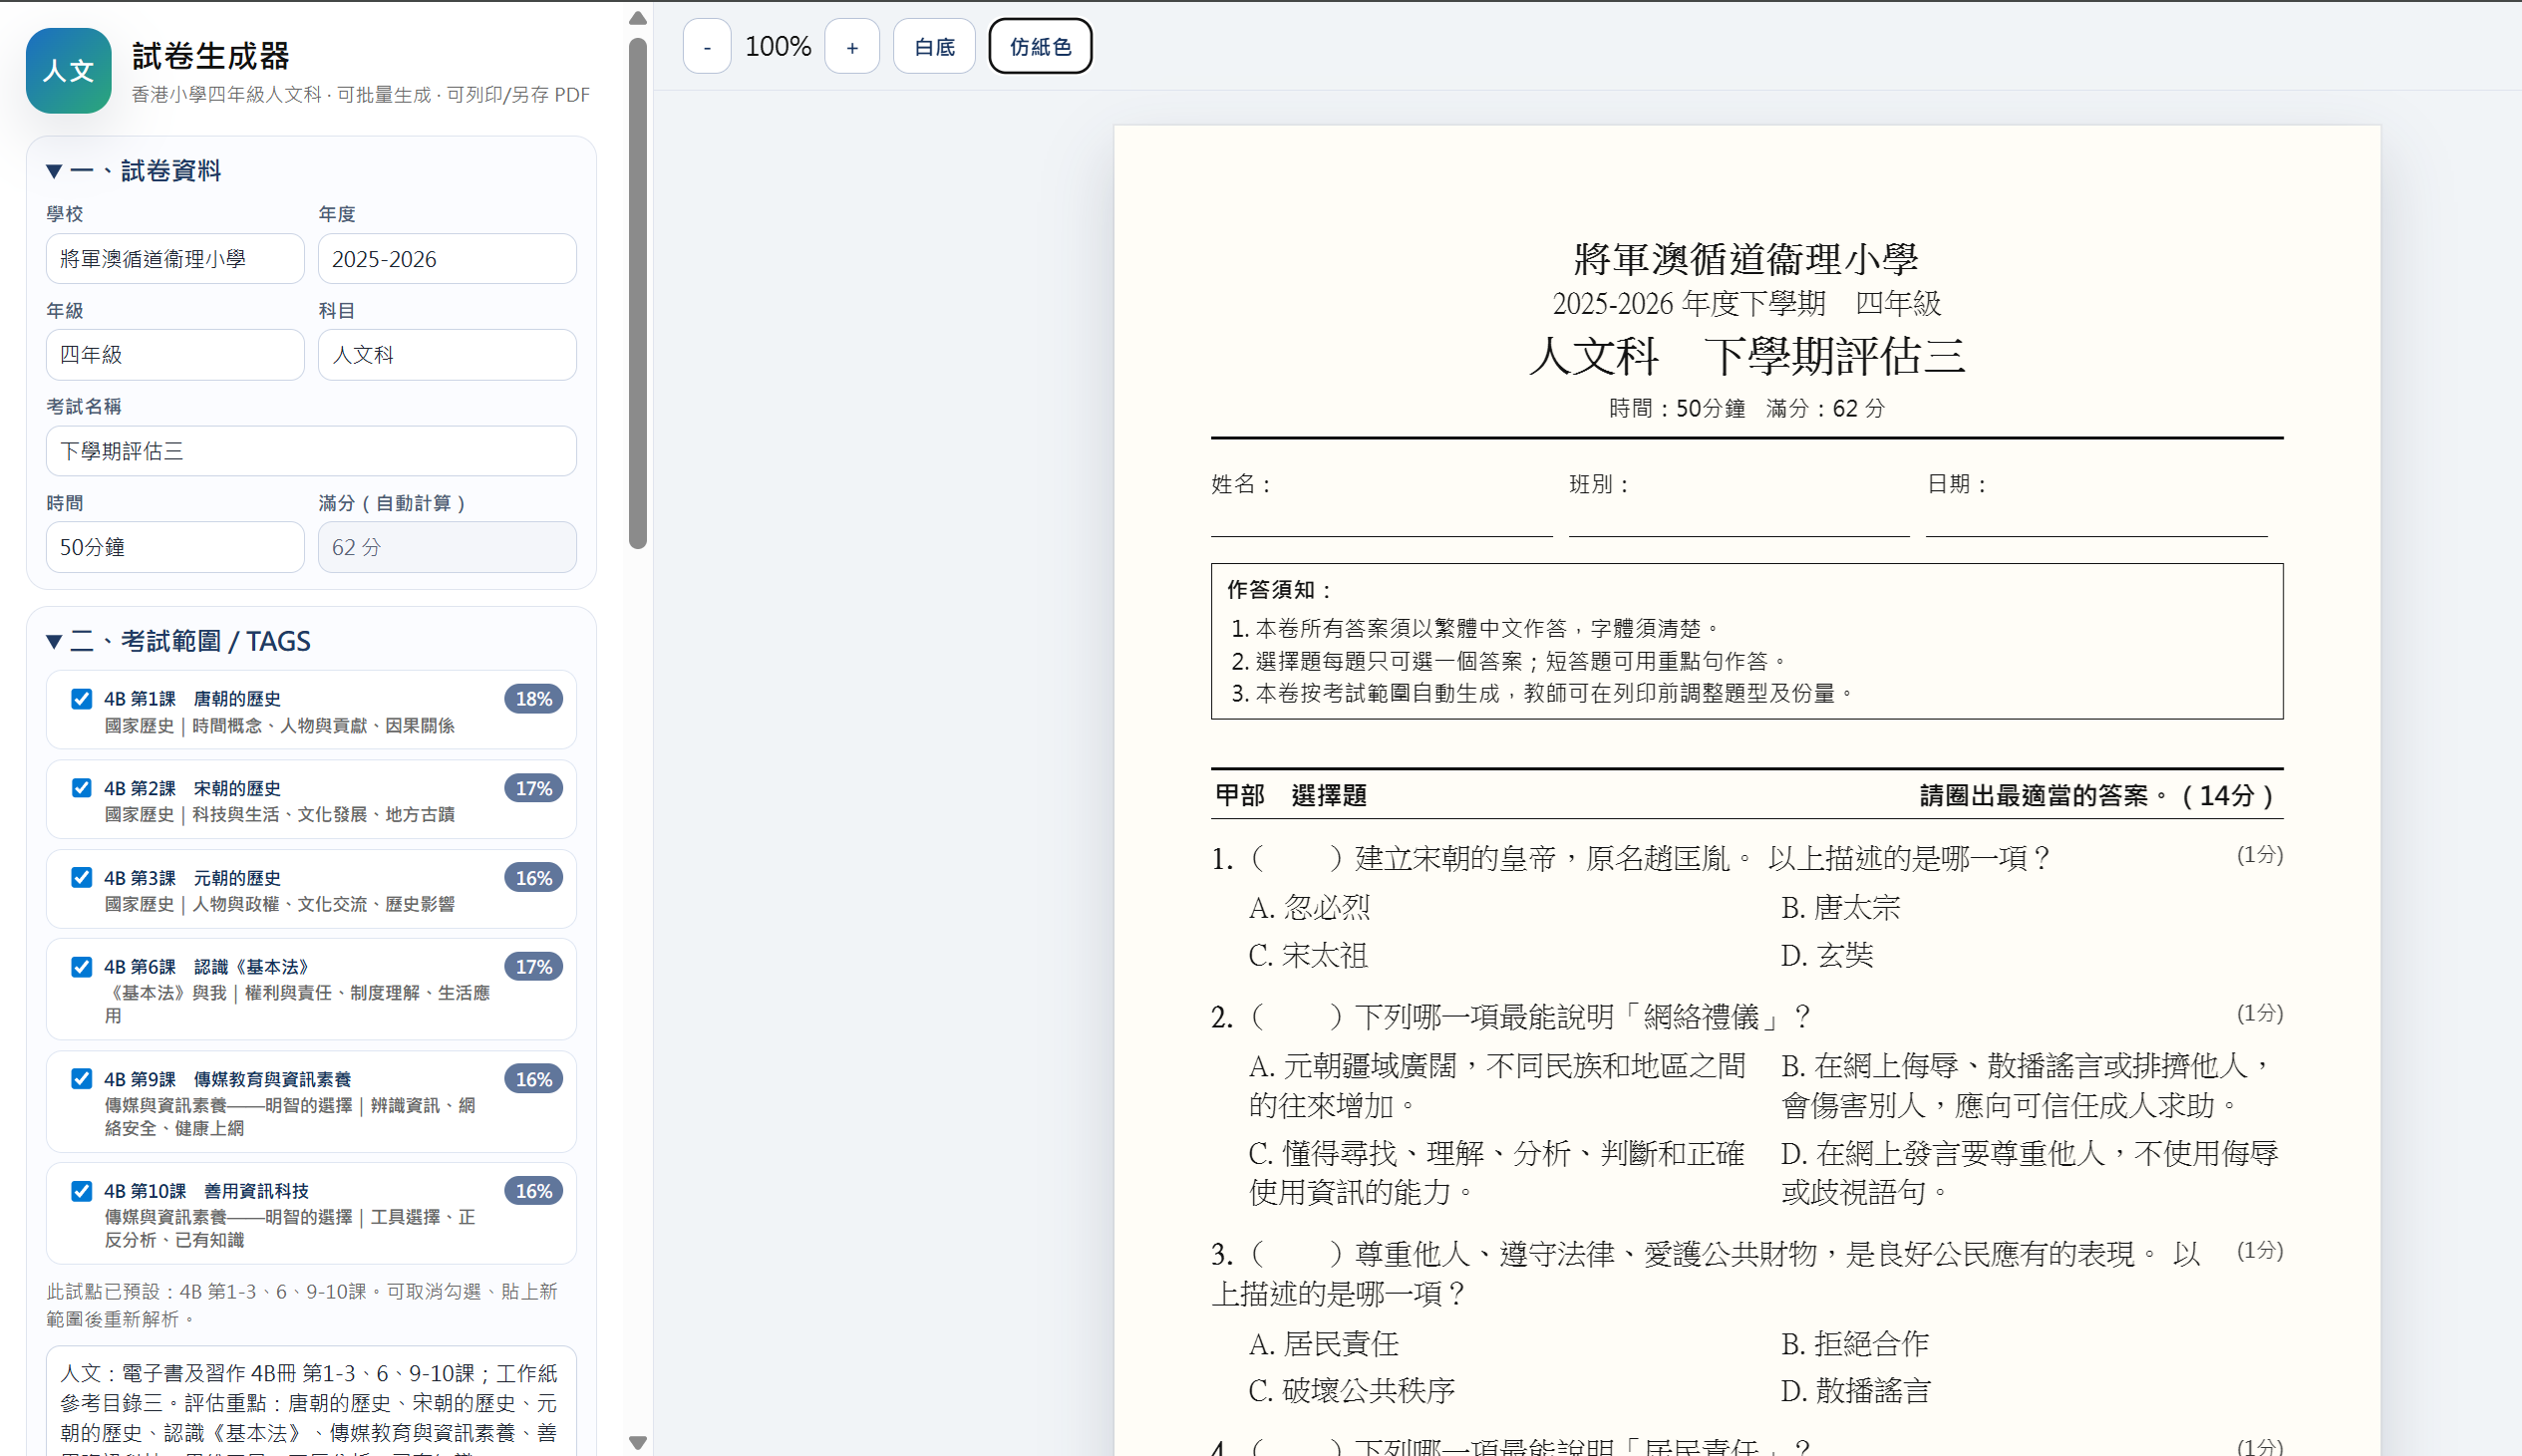Click the sidebar scrollbar up arrow
The height and width of the screenshot is (1456, 2522).
(638, 18)
